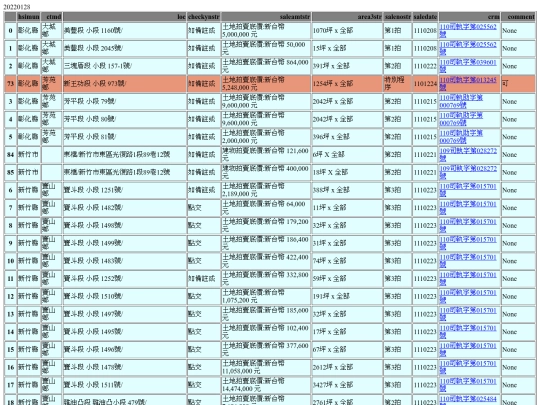Open the 000769 case link in row 5

tap(461, 137)
